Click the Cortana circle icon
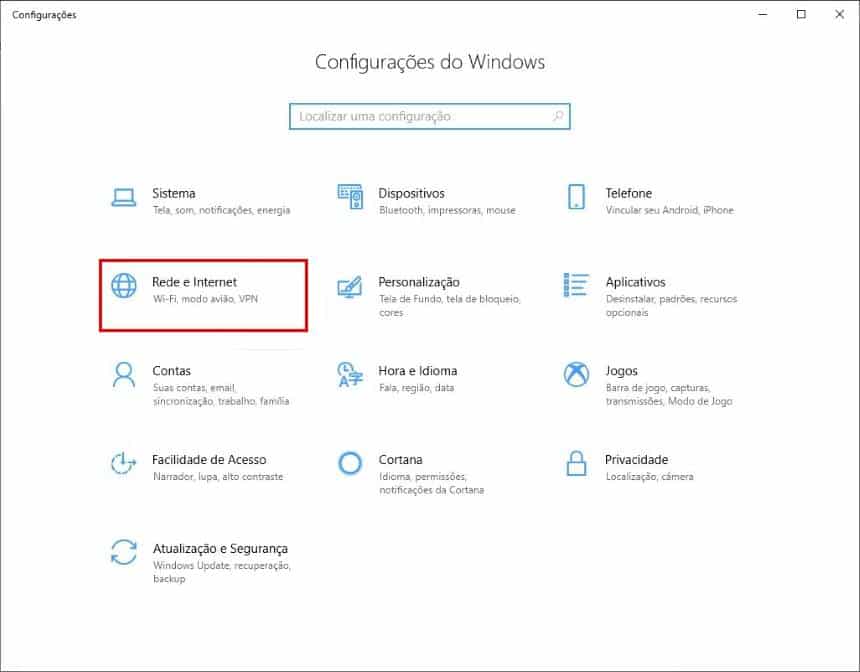 tap(350, 463)
